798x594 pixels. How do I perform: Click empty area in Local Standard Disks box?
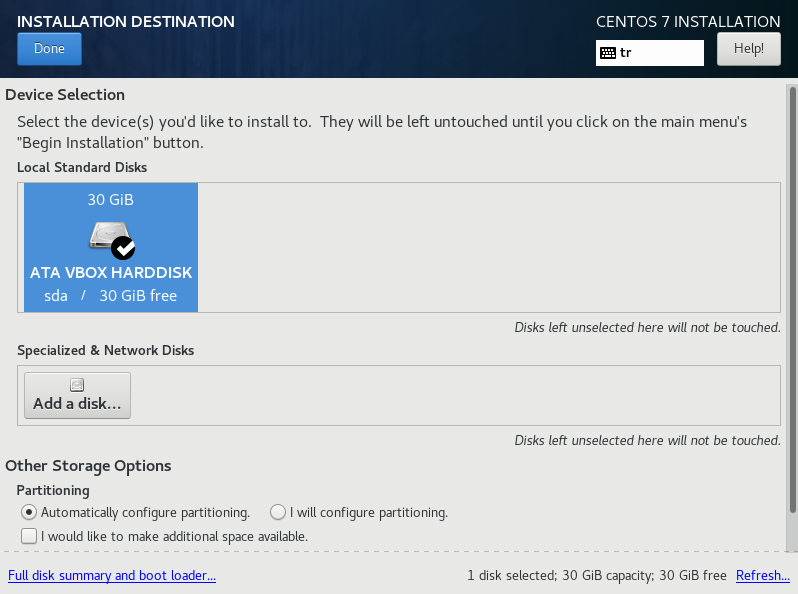click(489, 247)
